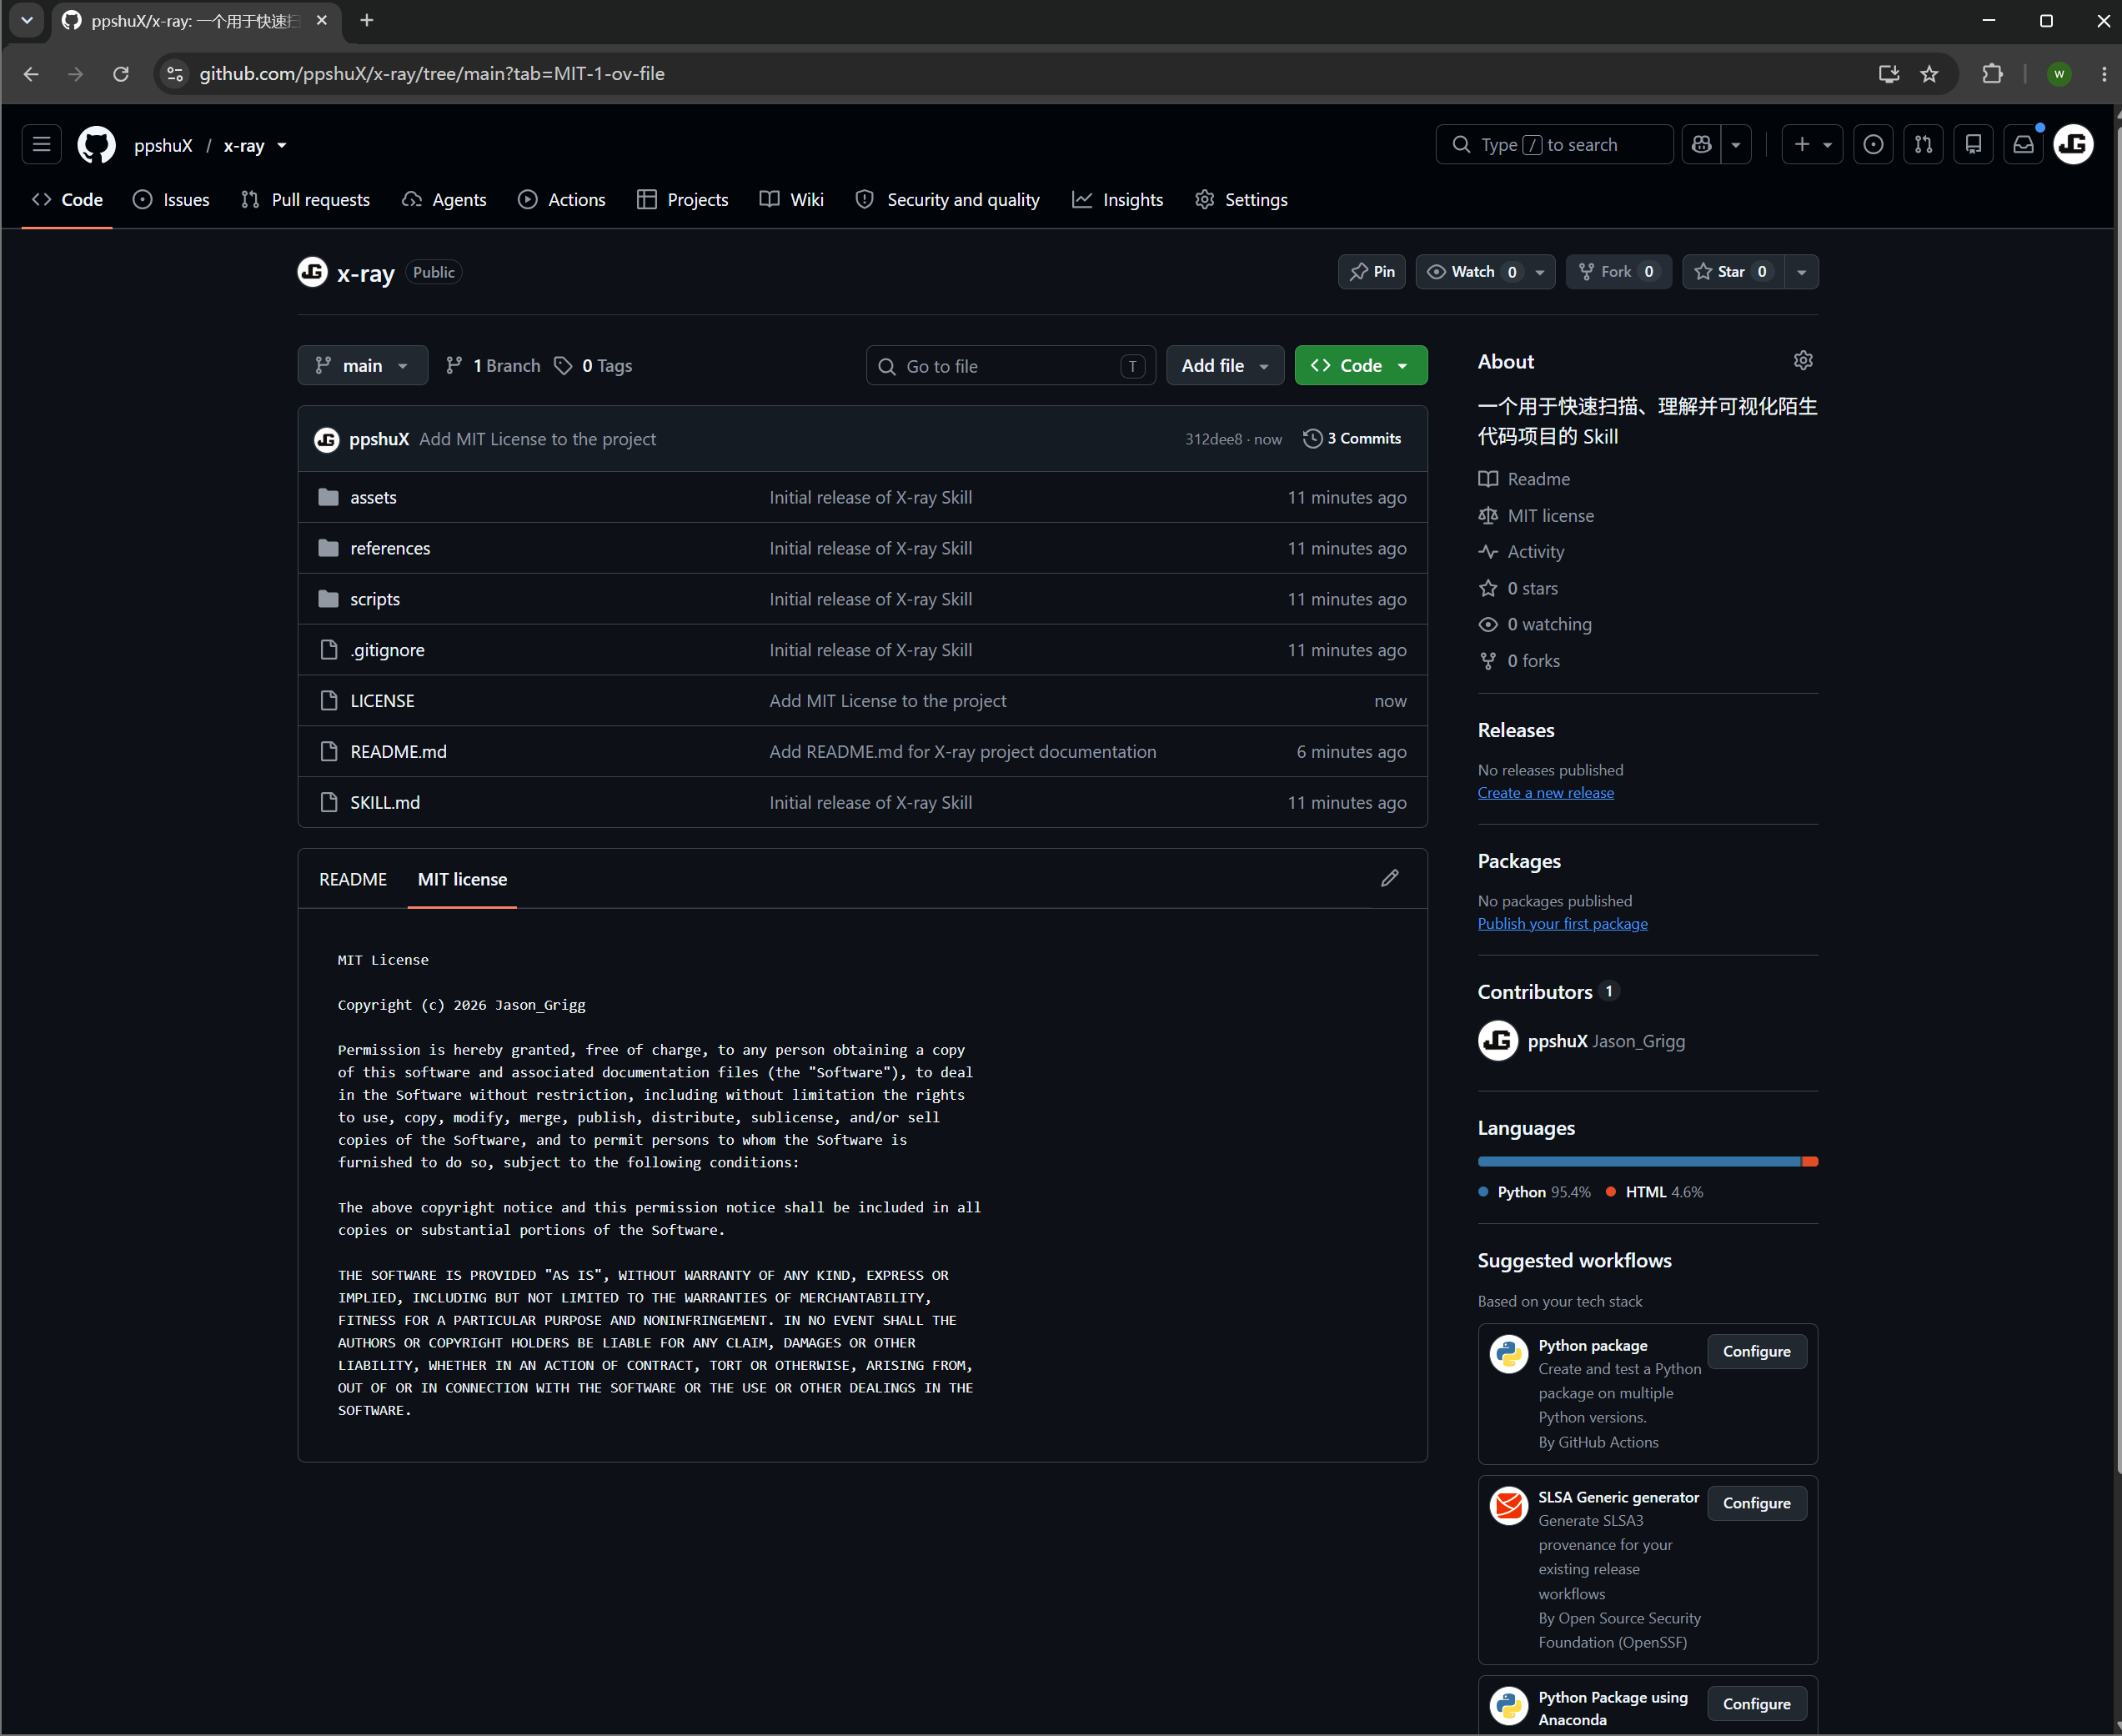Open 3 Commits history link
This screenshot has height=1736, width=2122.
1353,439
